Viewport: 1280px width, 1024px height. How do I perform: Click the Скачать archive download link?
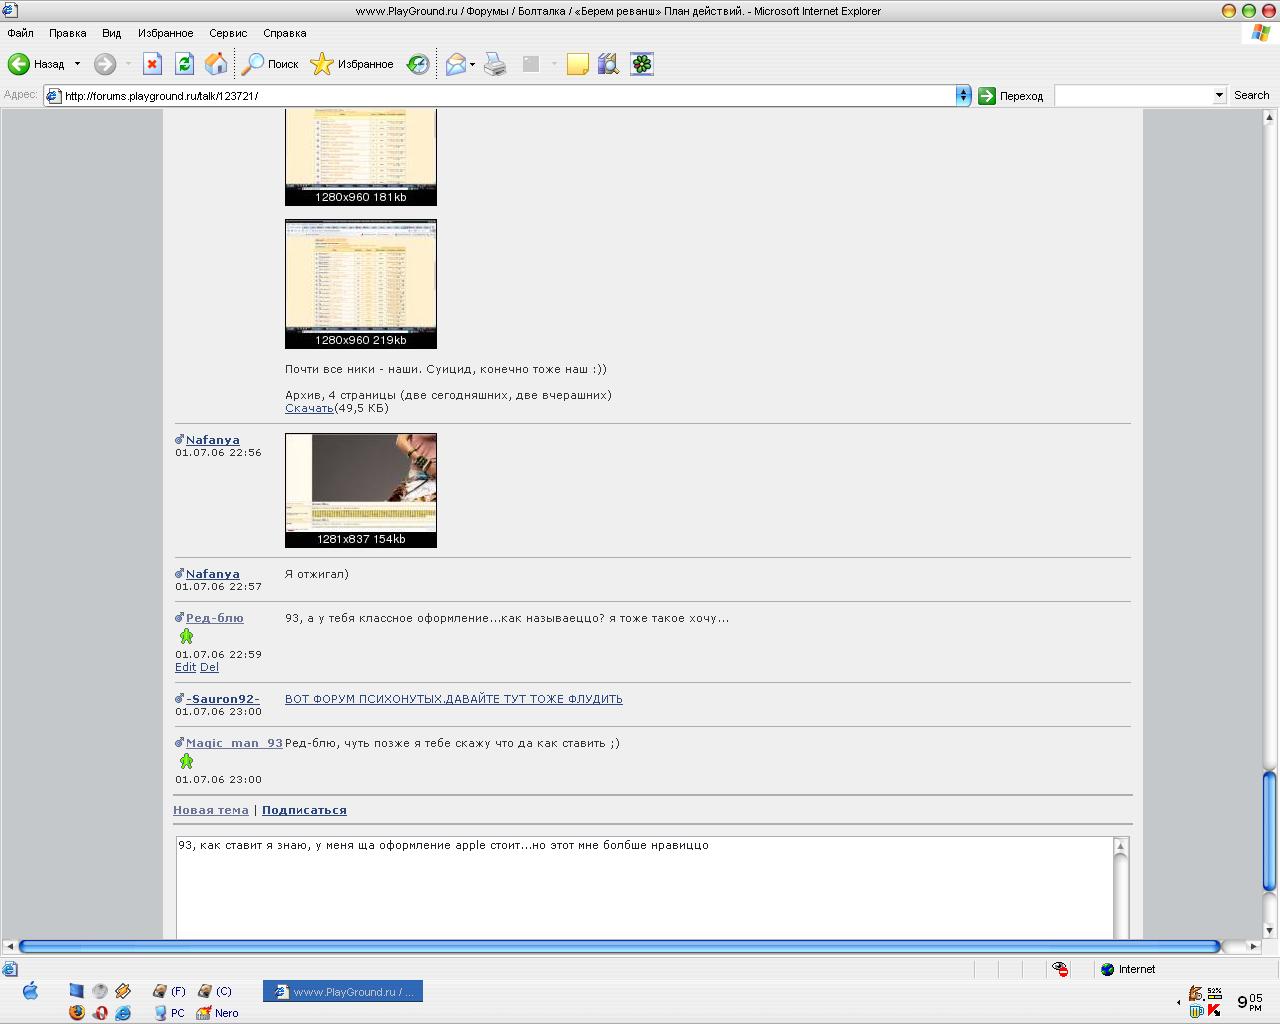pos(309,408)
